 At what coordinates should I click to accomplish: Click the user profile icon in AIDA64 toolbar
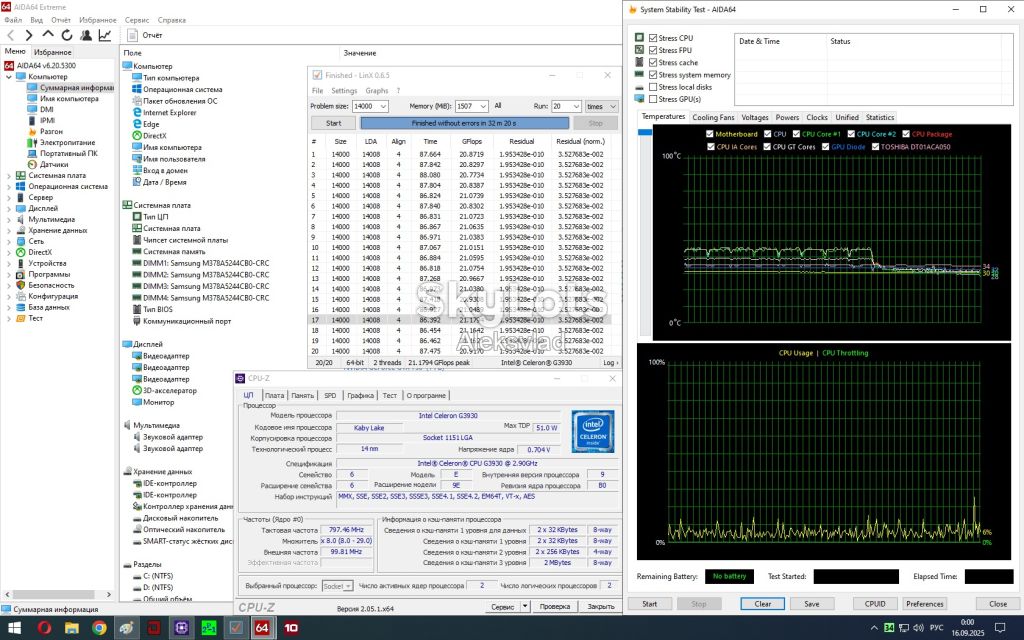click(86, 35)
